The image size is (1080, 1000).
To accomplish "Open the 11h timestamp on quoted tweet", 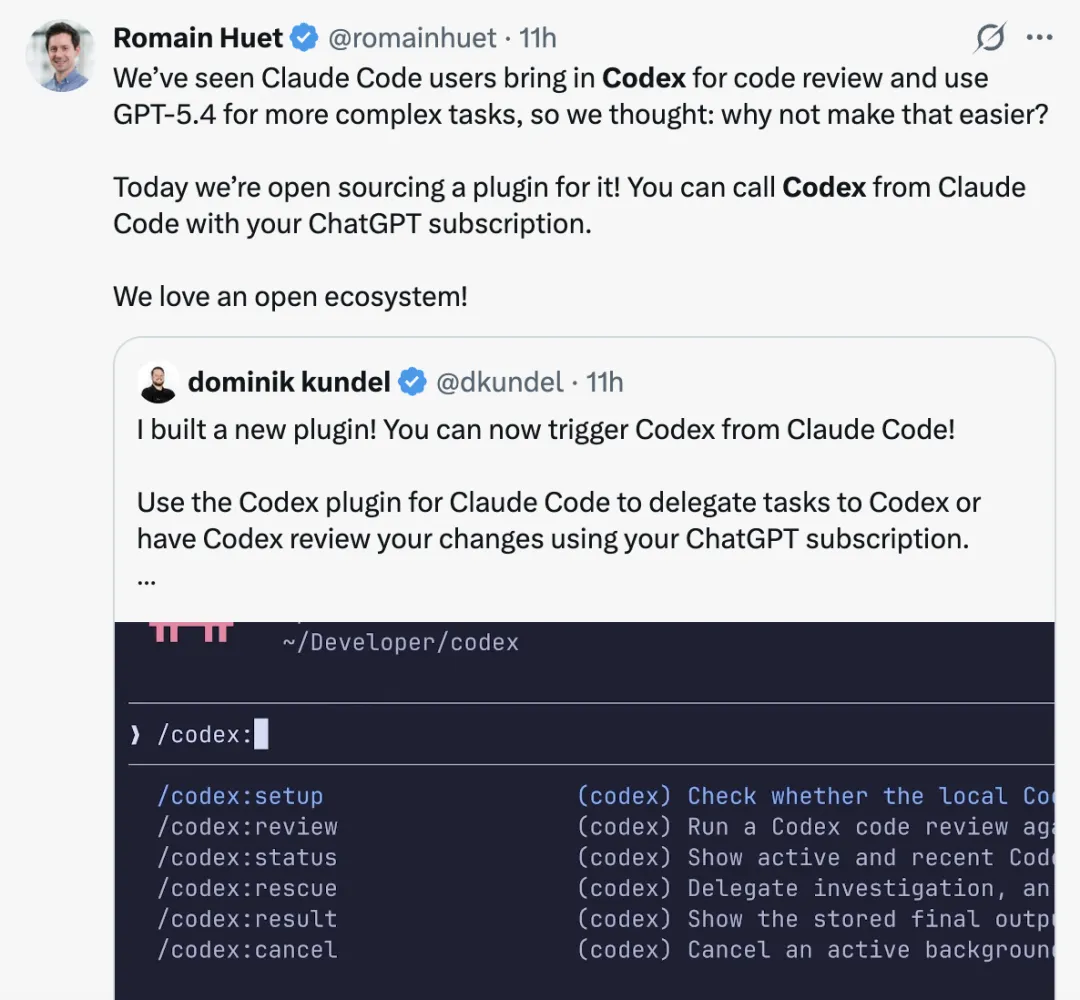I will tap(605, 382).
